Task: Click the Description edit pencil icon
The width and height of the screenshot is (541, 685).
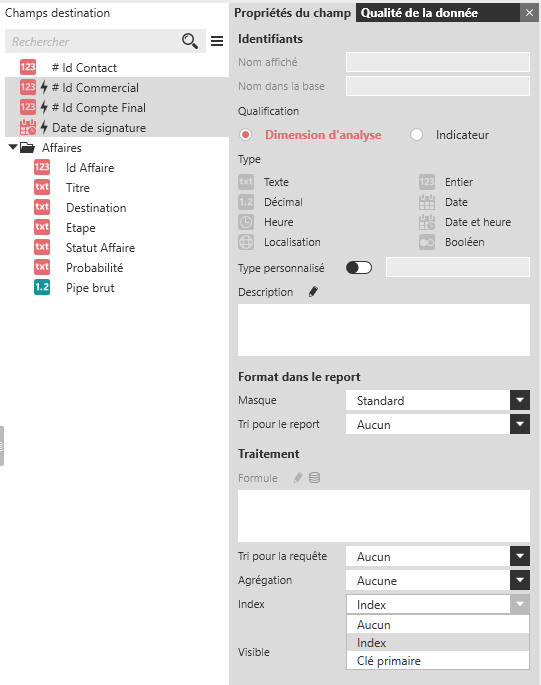Action: coord(313,291)
